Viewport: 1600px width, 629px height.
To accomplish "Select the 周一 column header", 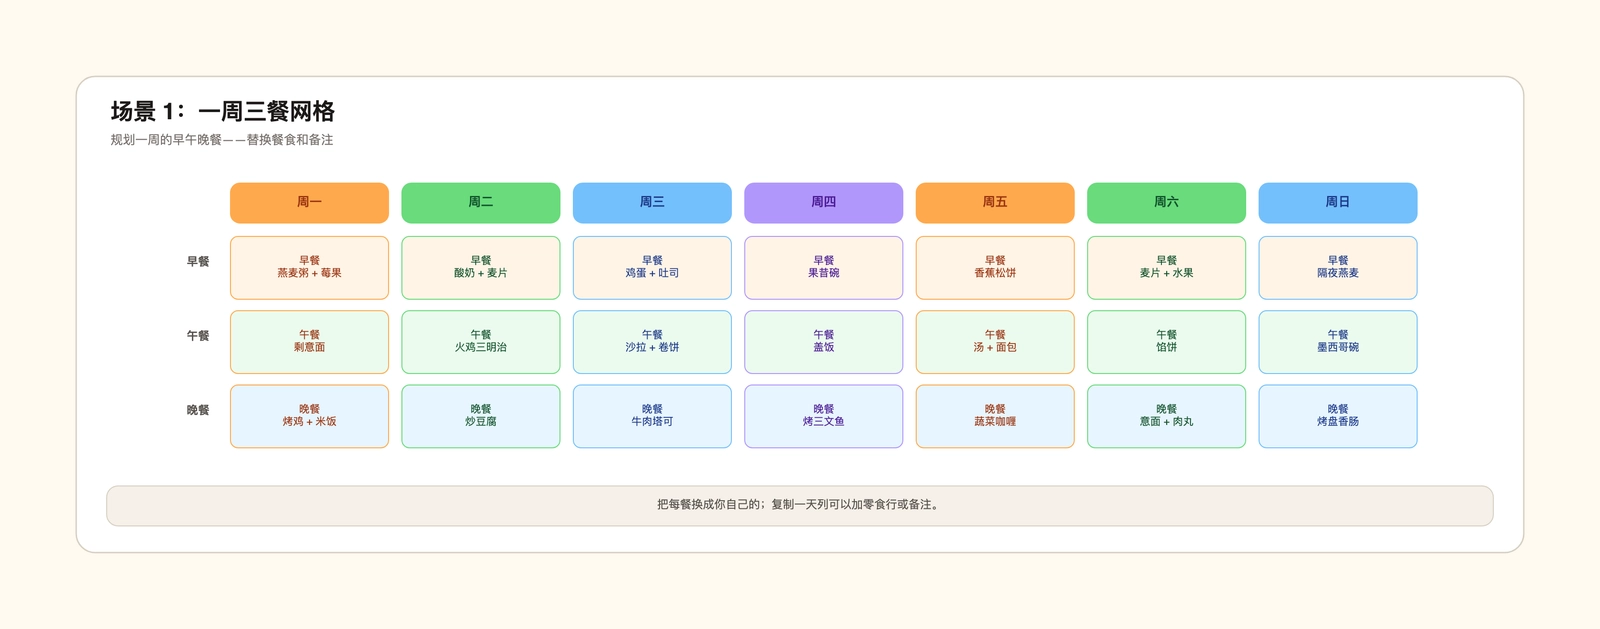I will (309, 203).
